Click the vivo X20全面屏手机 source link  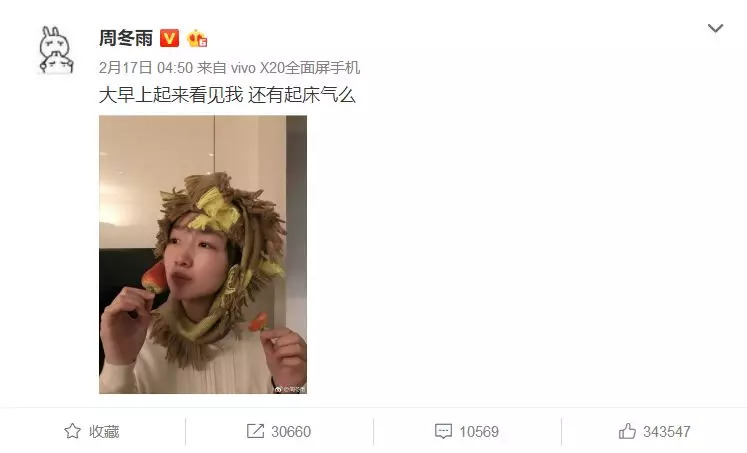(x=295, y=68)
